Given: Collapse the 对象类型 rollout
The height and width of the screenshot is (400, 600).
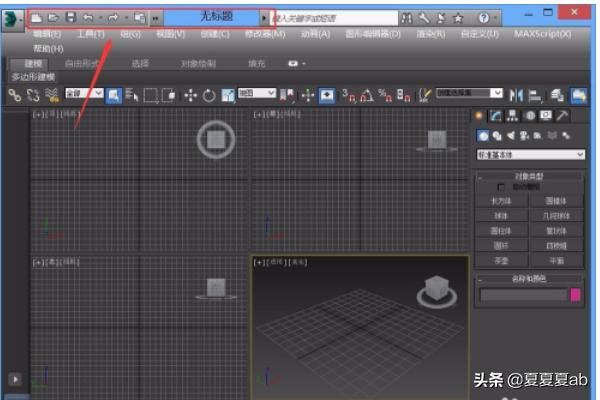Looking at the screenshot, I should pos(531,176).
